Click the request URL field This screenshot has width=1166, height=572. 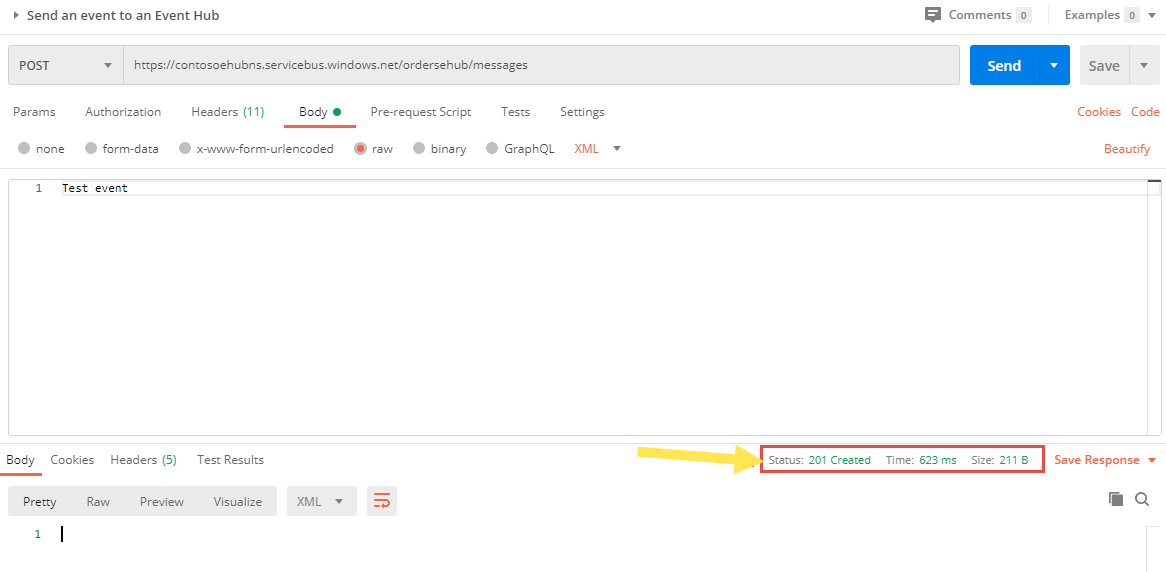pos(541,65)
